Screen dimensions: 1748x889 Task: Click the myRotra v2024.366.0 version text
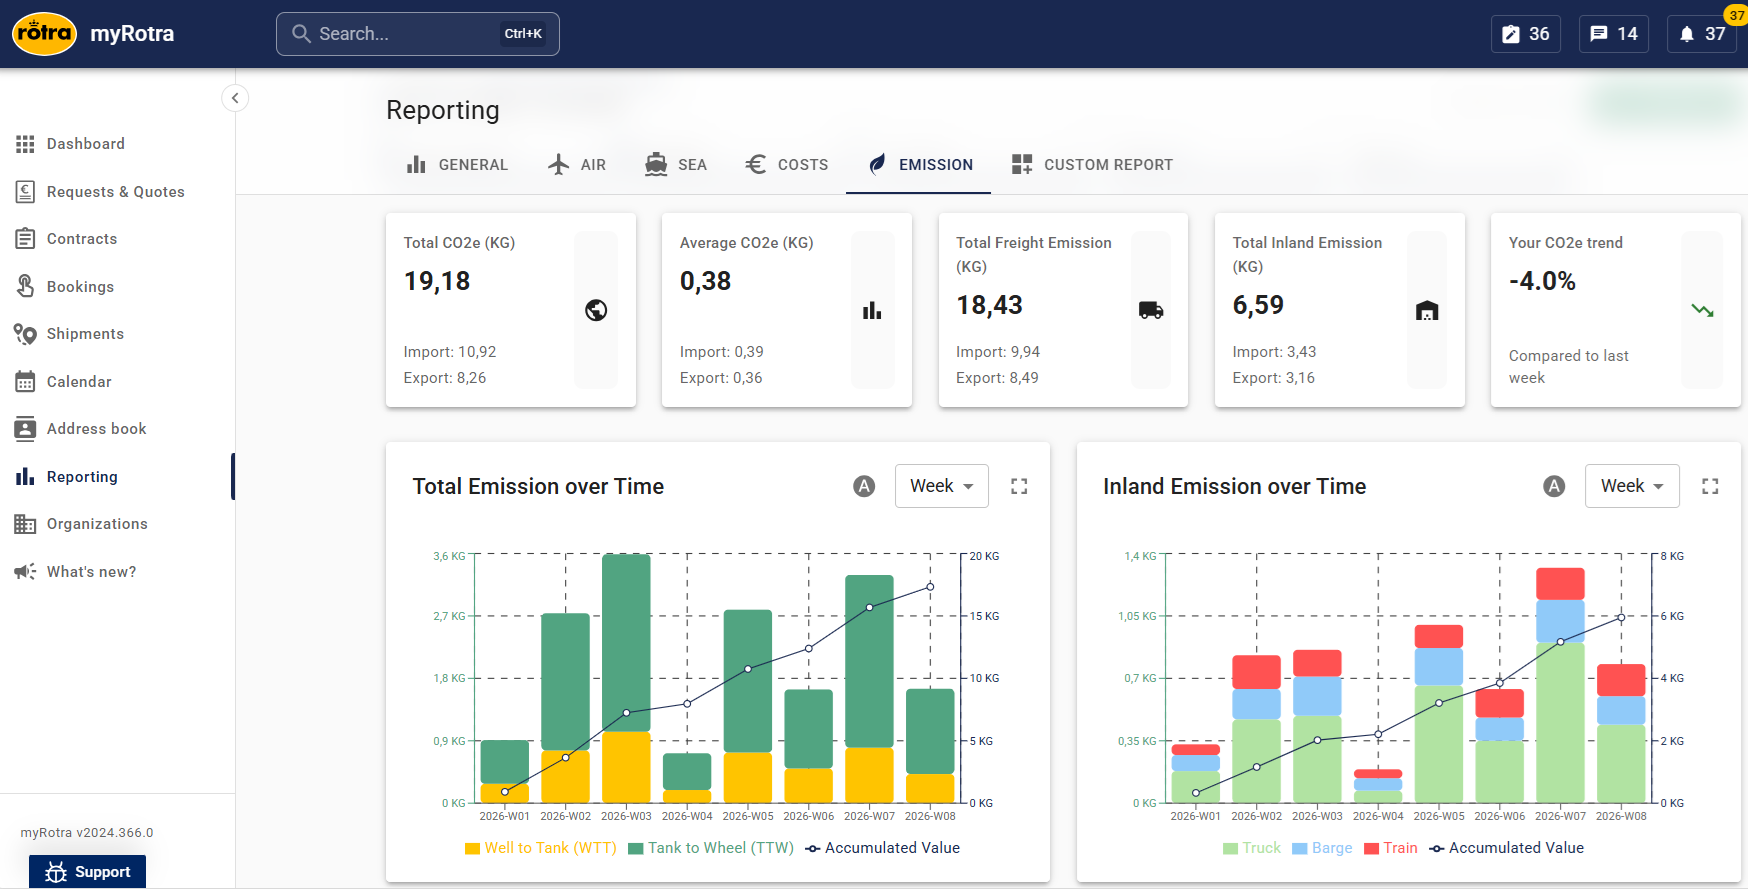click(87, 833)
